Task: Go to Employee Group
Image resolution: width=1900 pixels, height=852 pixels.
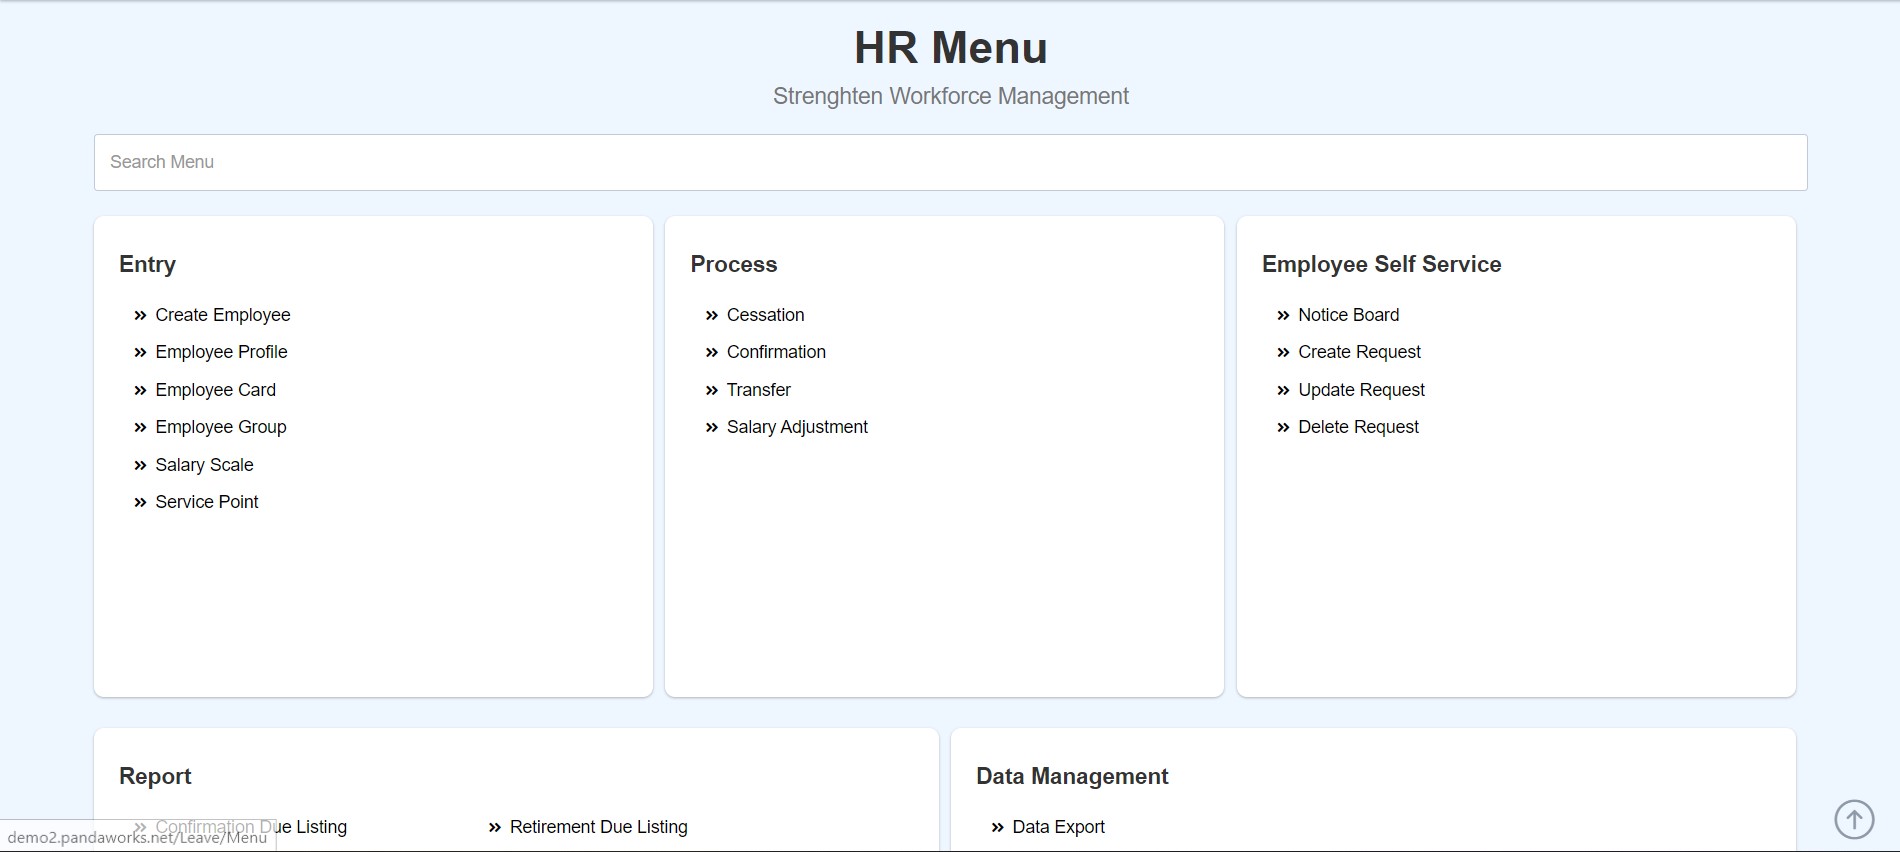Action: (220, 427)
